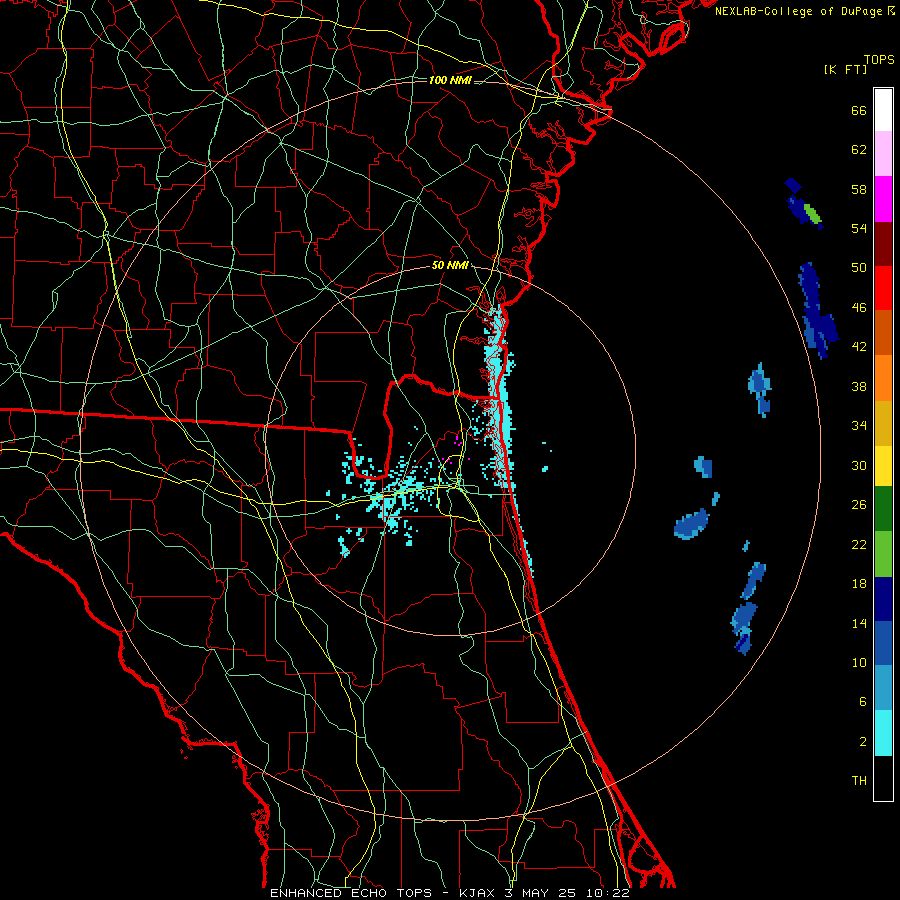Select the magenta legend color block
The width and height of the screenshot is (900, 900).
coord(883,199)
